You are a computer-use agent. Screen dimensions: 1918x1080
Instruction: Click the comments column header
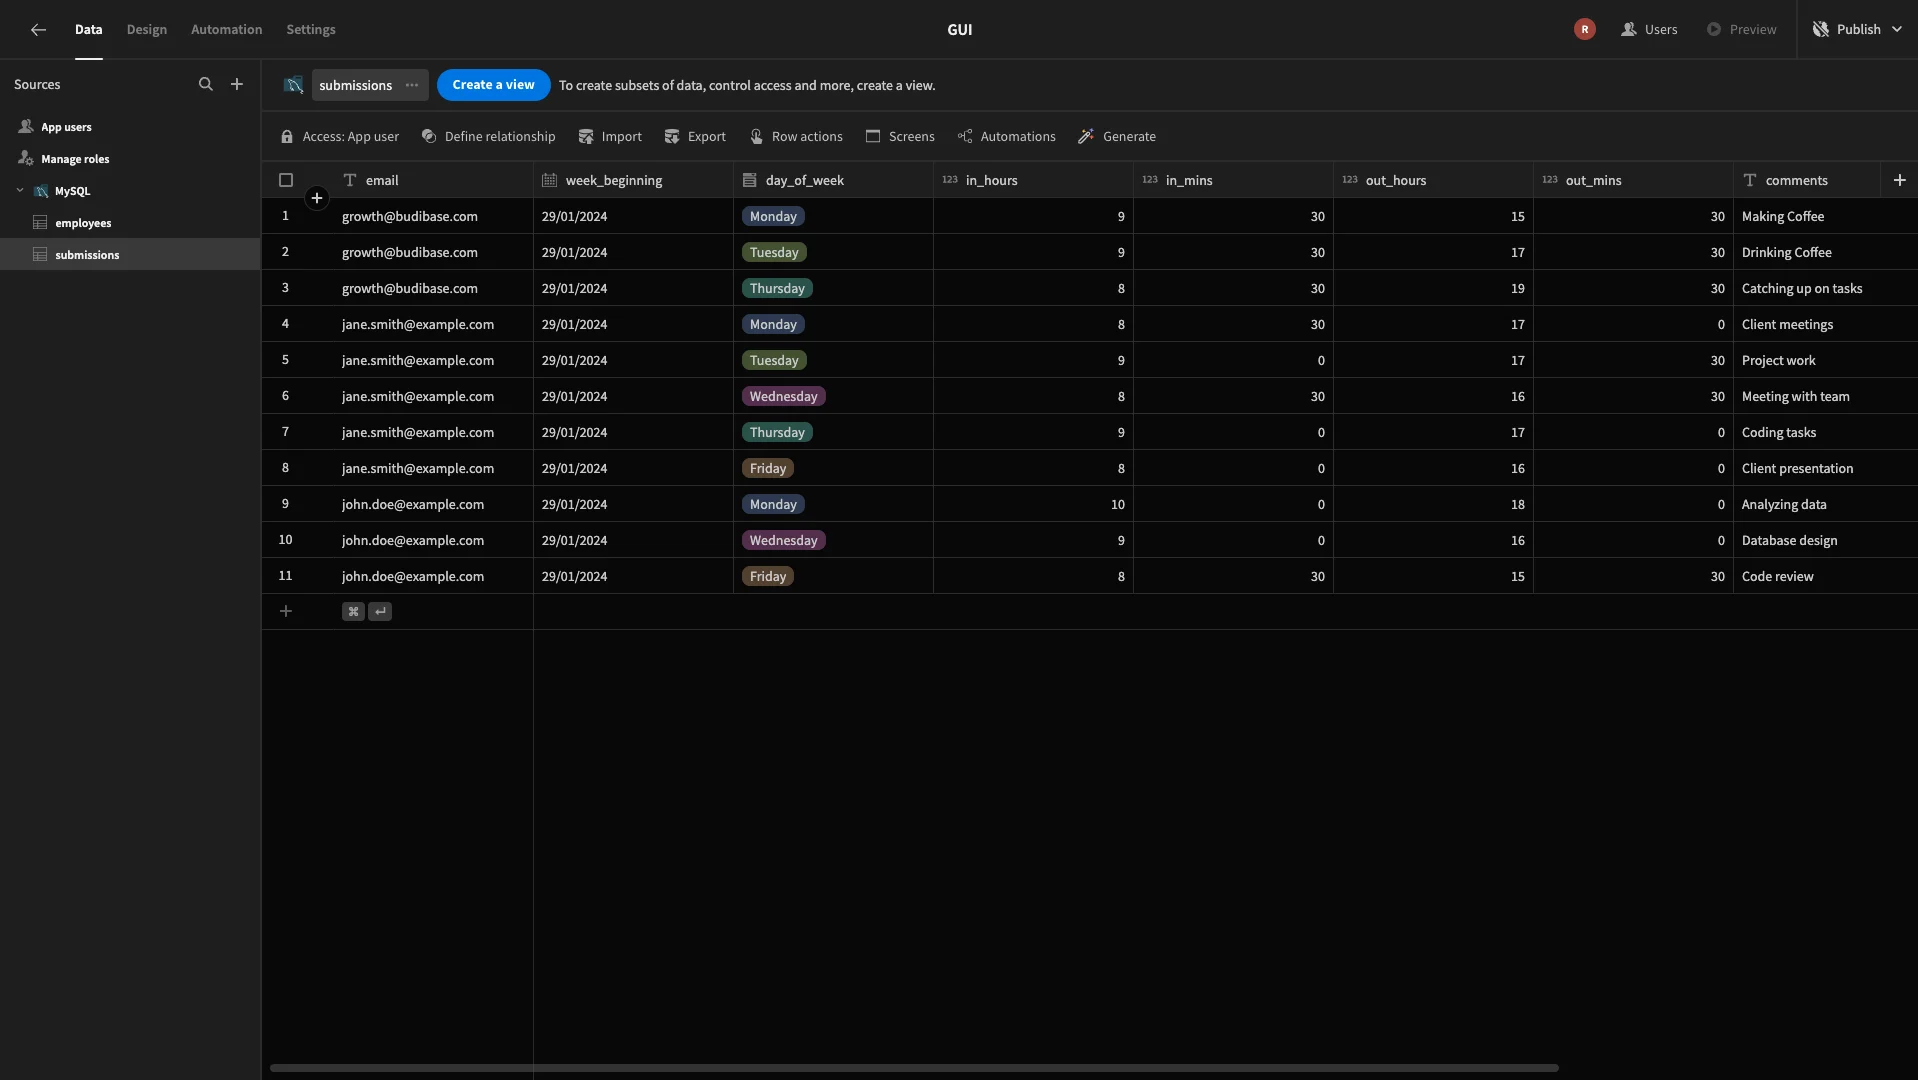1807,180
